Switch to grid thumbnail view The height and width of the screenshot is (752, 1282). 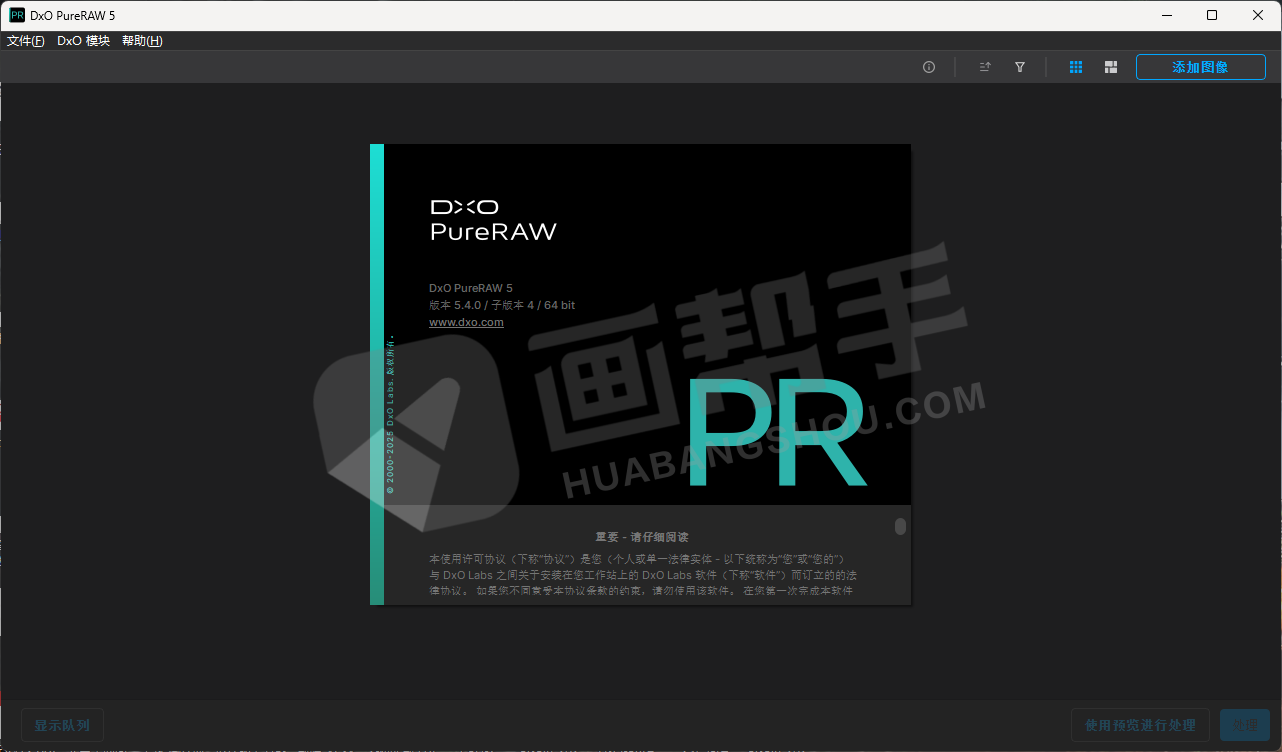point(1076,67)
